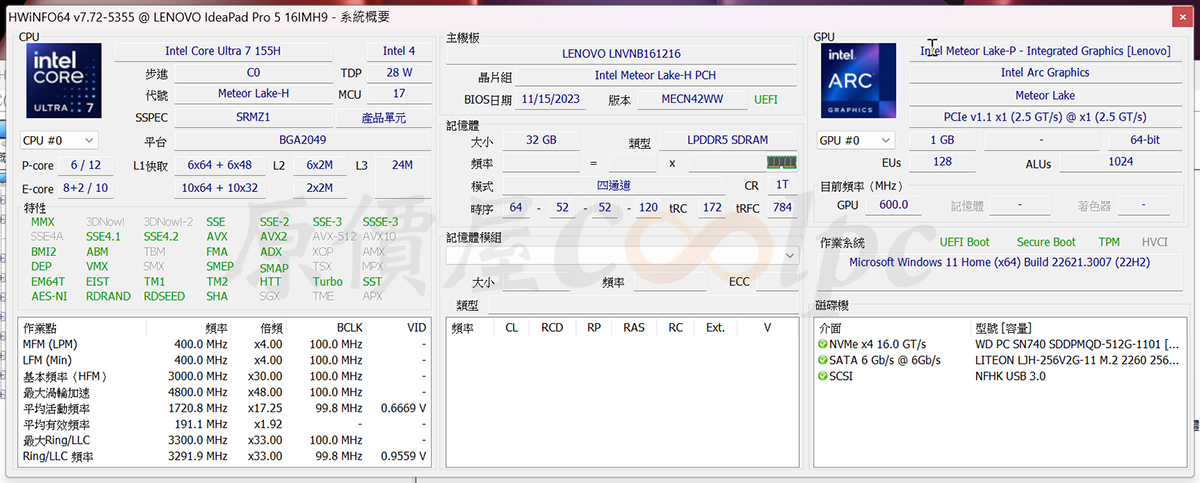The image size is (1200, 483).
Task: Select the 平均活動頻率 row
Action: 225,409
